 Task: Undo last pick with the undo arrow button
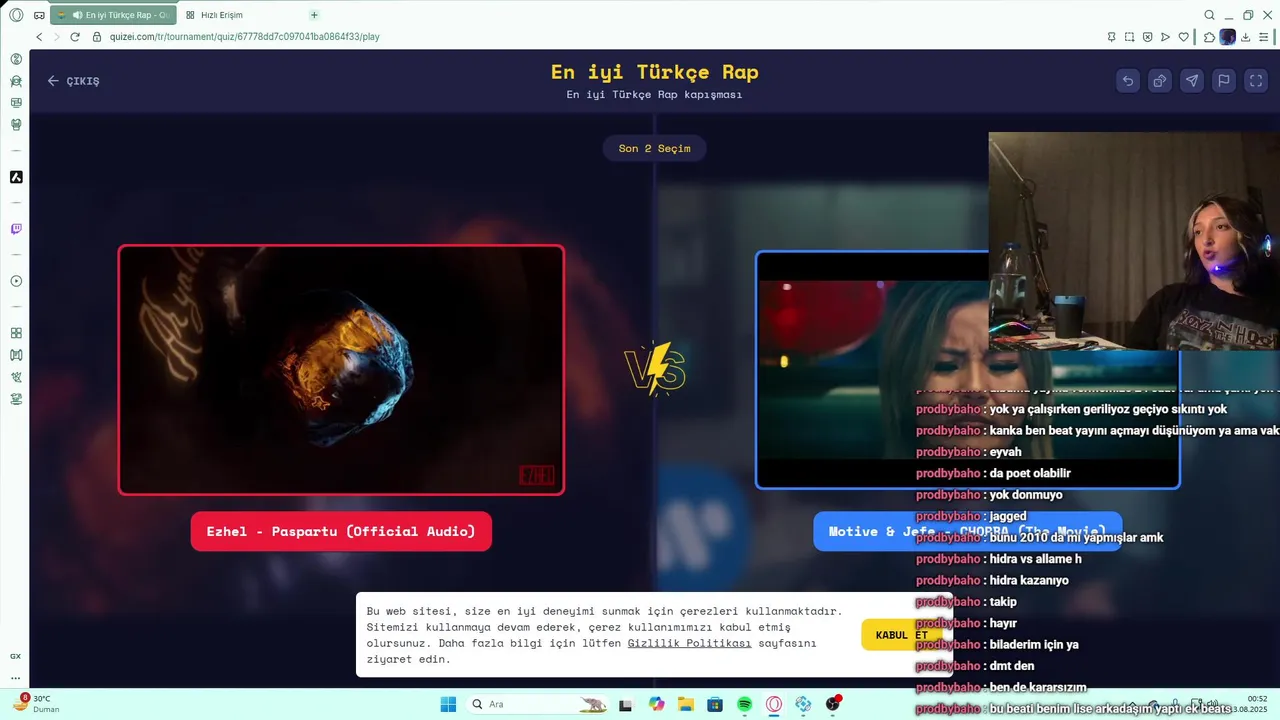pyautogui.click(x=1128, y=81)
